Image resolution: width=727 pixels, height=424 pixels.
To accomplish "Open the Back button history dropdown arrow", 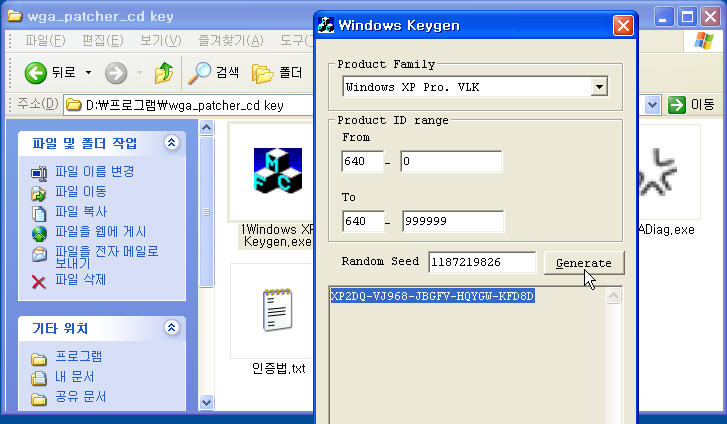I will (x=88, y=73).
